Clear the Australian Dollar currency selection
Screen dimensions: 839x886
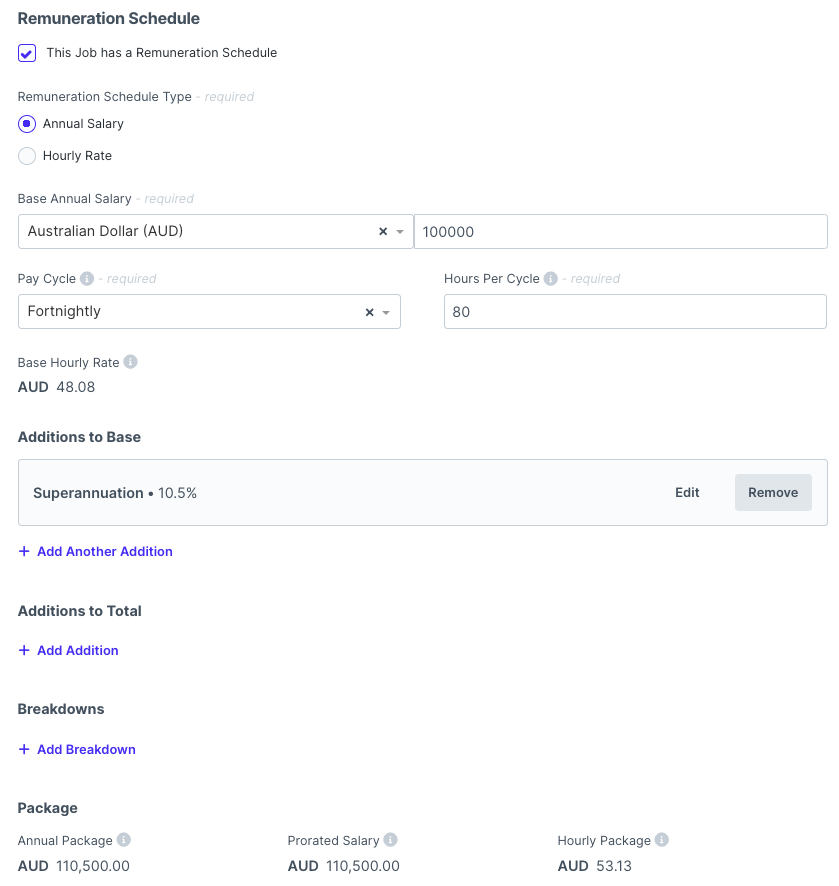point(382,232)
